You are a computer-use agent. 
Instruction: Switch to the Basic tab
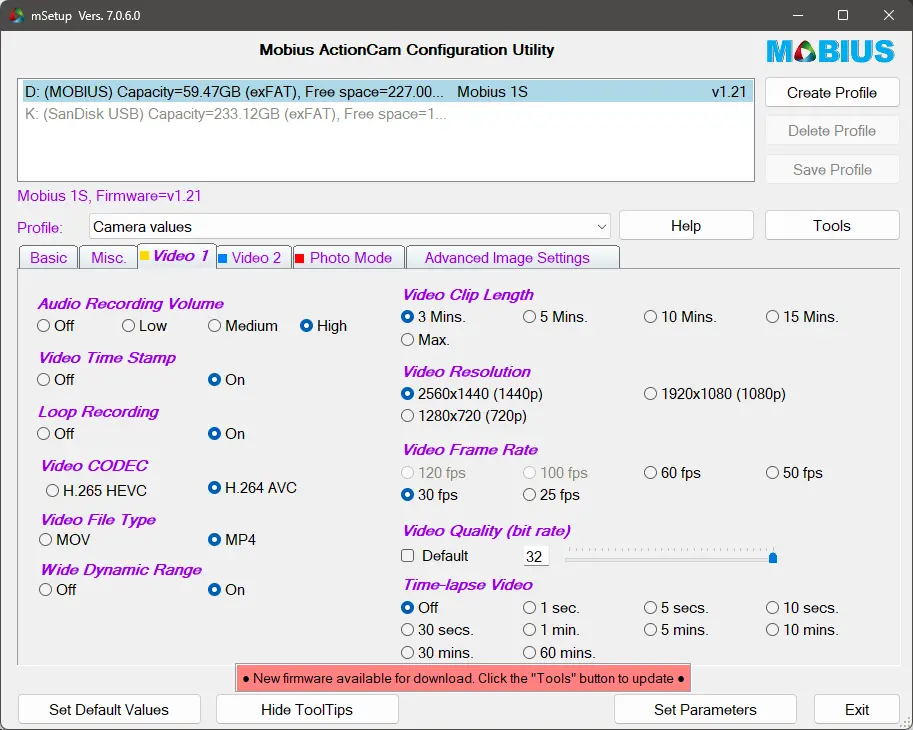pyautogui.click(x=48, y=258)
